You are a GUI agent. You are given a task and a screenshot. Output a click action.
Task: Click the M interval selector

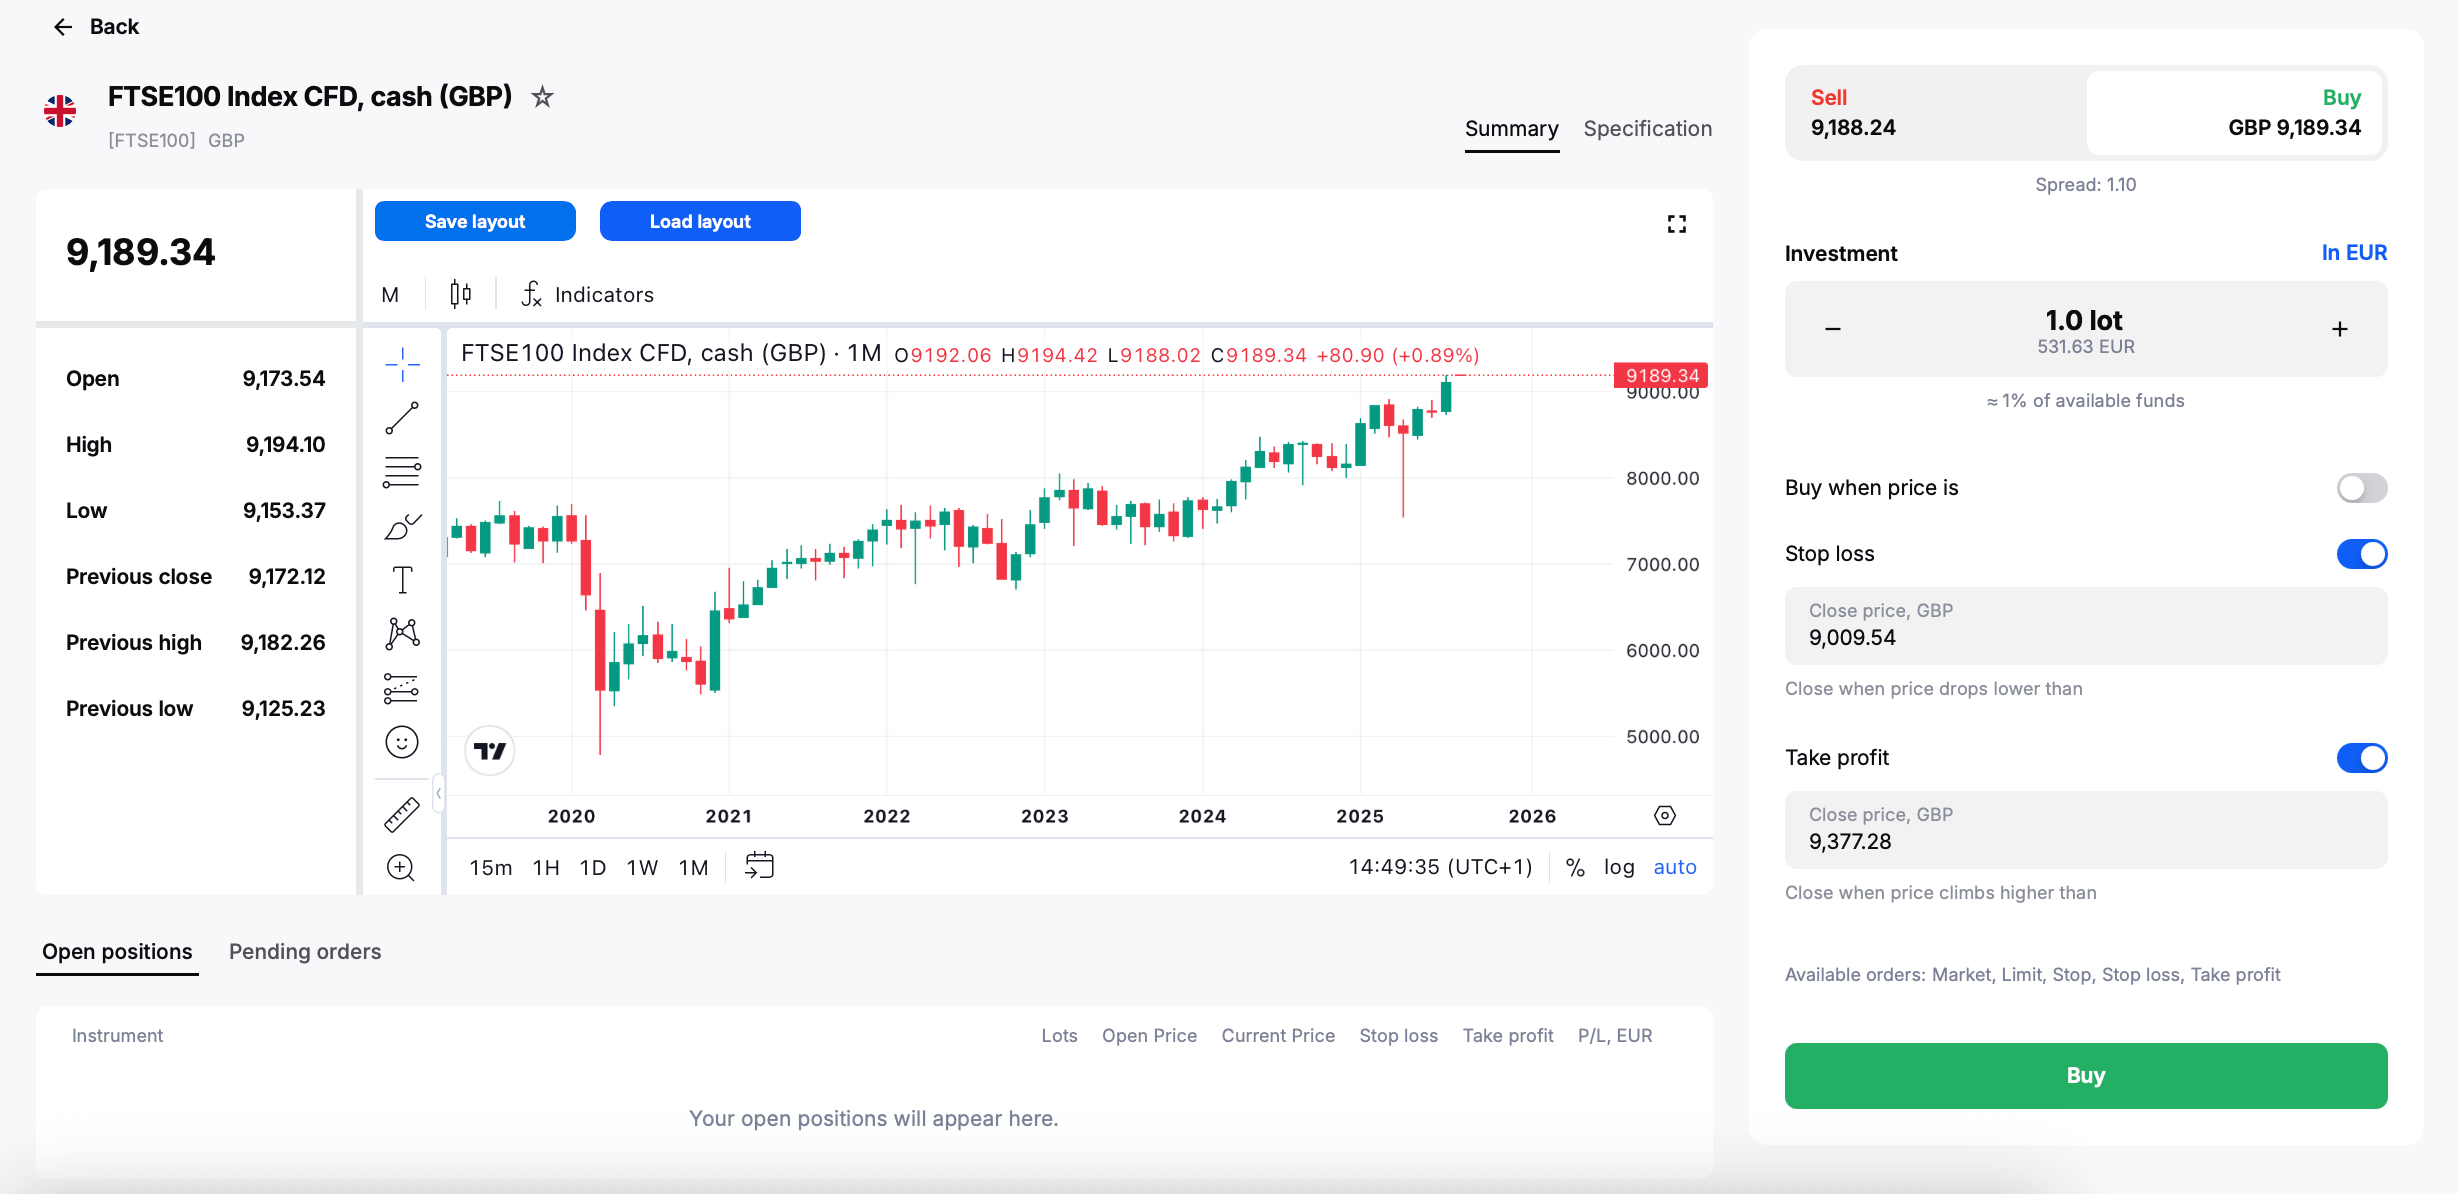(390, 295)
